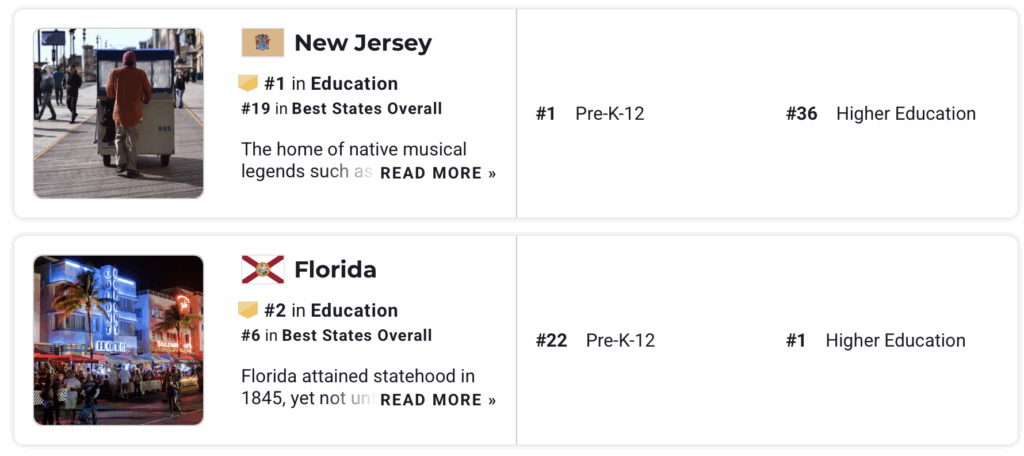Expand Florida description with Read More
The image size is (1024, 456).
[438, 400]
